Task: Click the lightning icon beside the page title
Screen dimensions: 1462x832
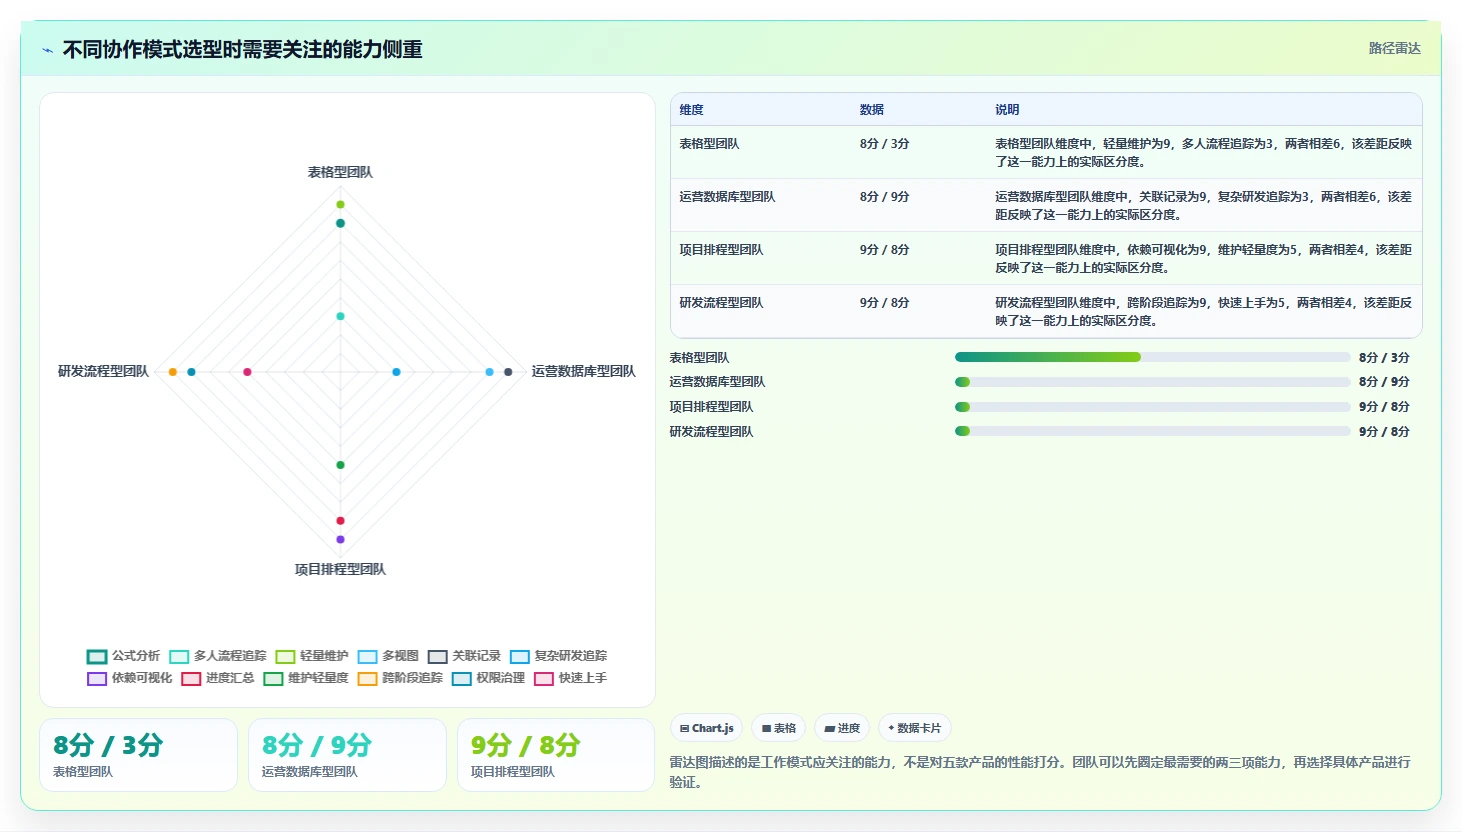Action: tap(47, 50)
